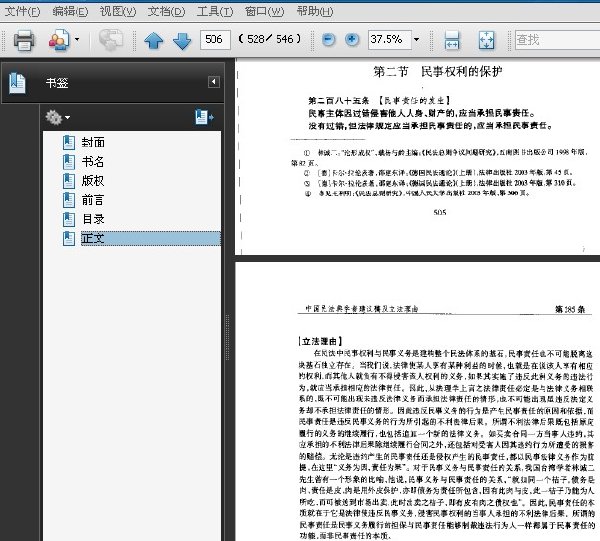600x541 pixels.
Task: Open the bookmarks options gear menu
Action: pyautogui.click(x=57, y=117)
